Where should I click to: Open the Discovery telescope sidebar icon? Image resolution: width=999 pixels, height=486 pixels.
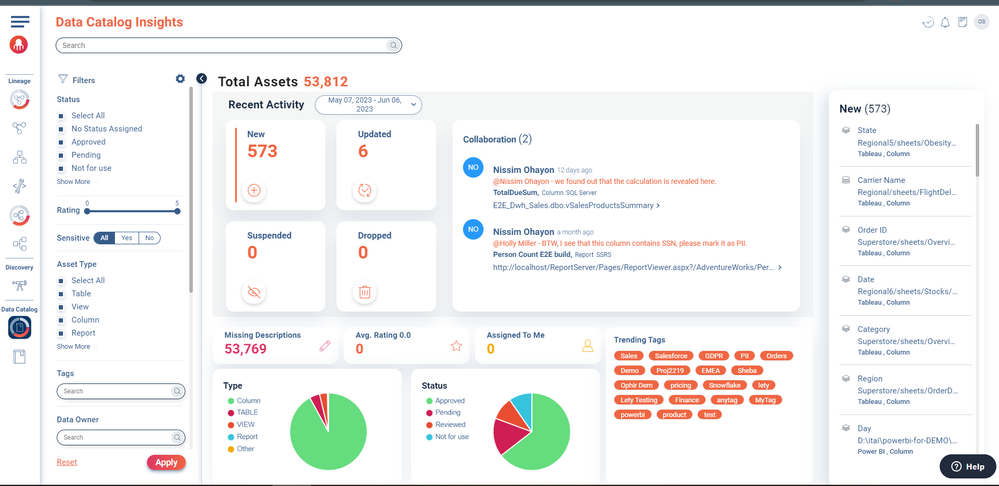(x=20, y=286)
